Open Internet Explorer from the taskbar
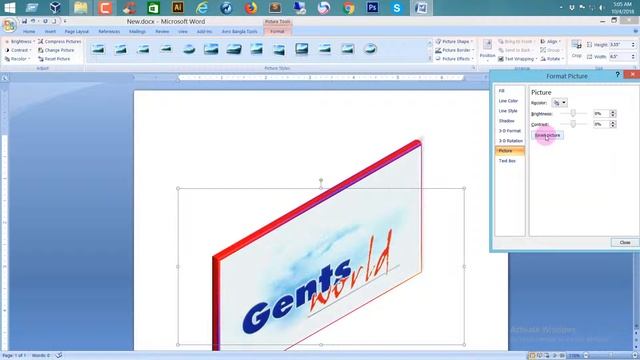 pos(202,8)
